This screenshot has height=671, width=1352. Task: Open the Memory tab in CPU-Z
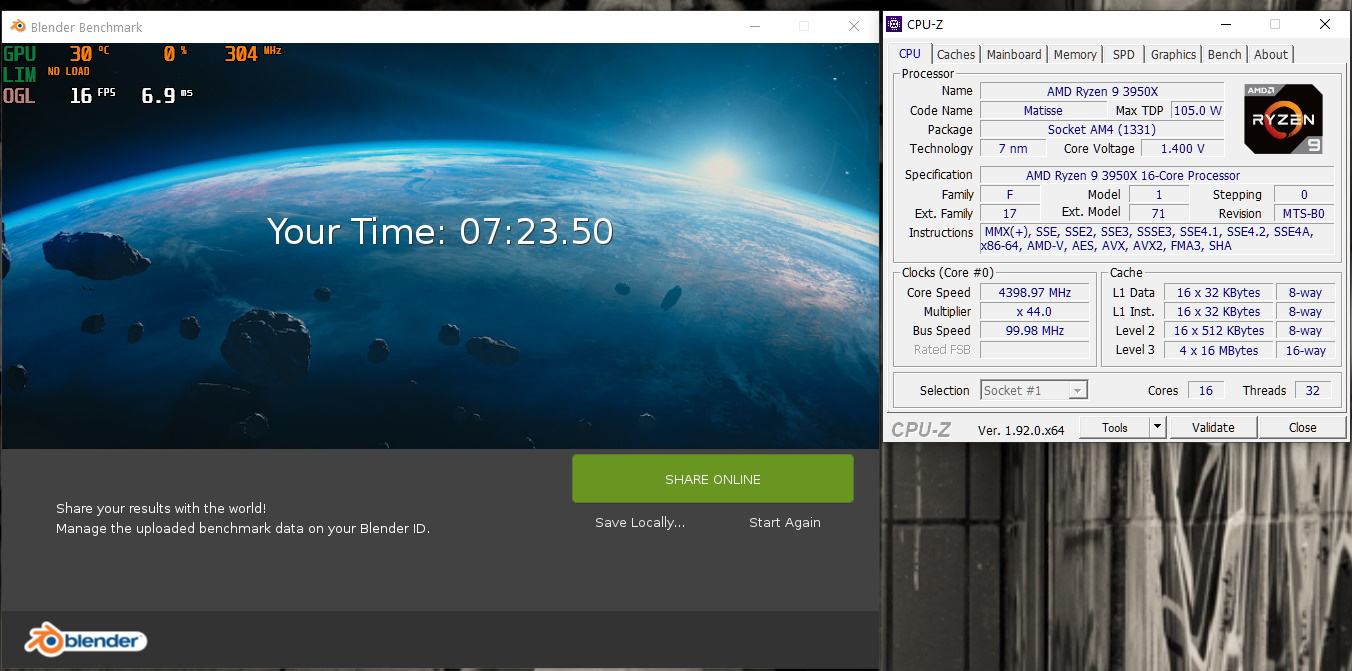1075,55
